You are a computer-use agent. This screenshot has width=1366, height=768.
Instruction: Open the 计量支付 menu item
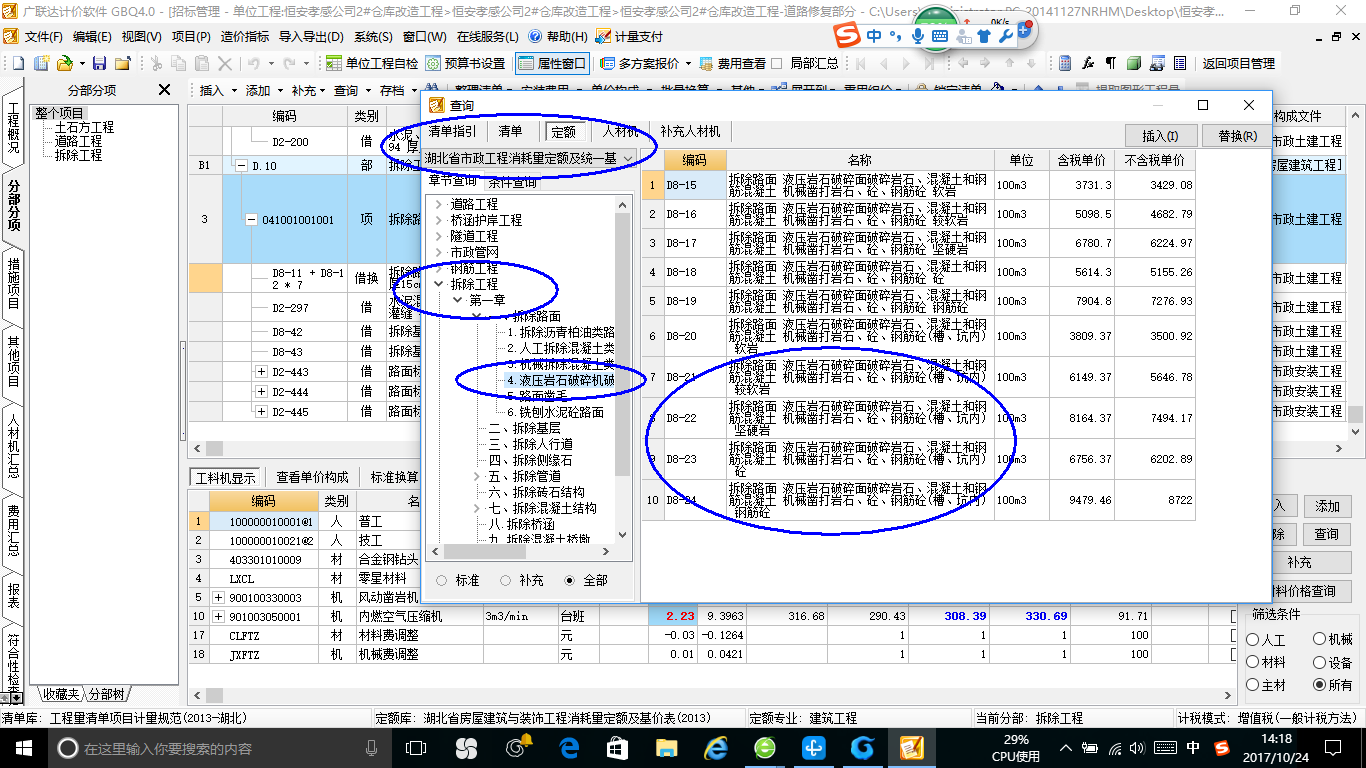pos(629,36)
